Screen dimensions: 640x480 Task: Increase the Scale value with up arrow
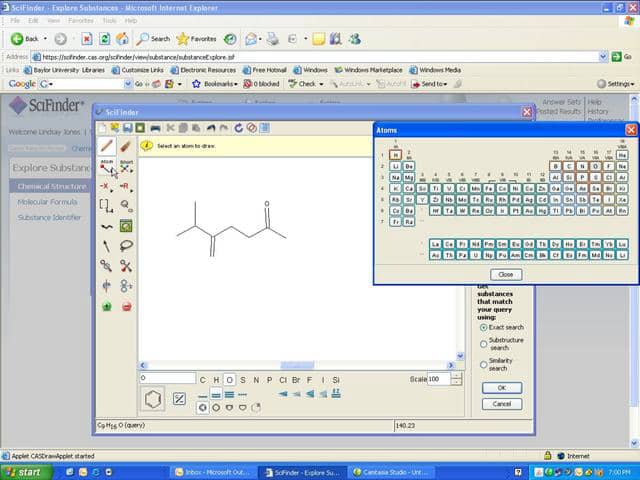pyautogui.click(x=457, y=376)
